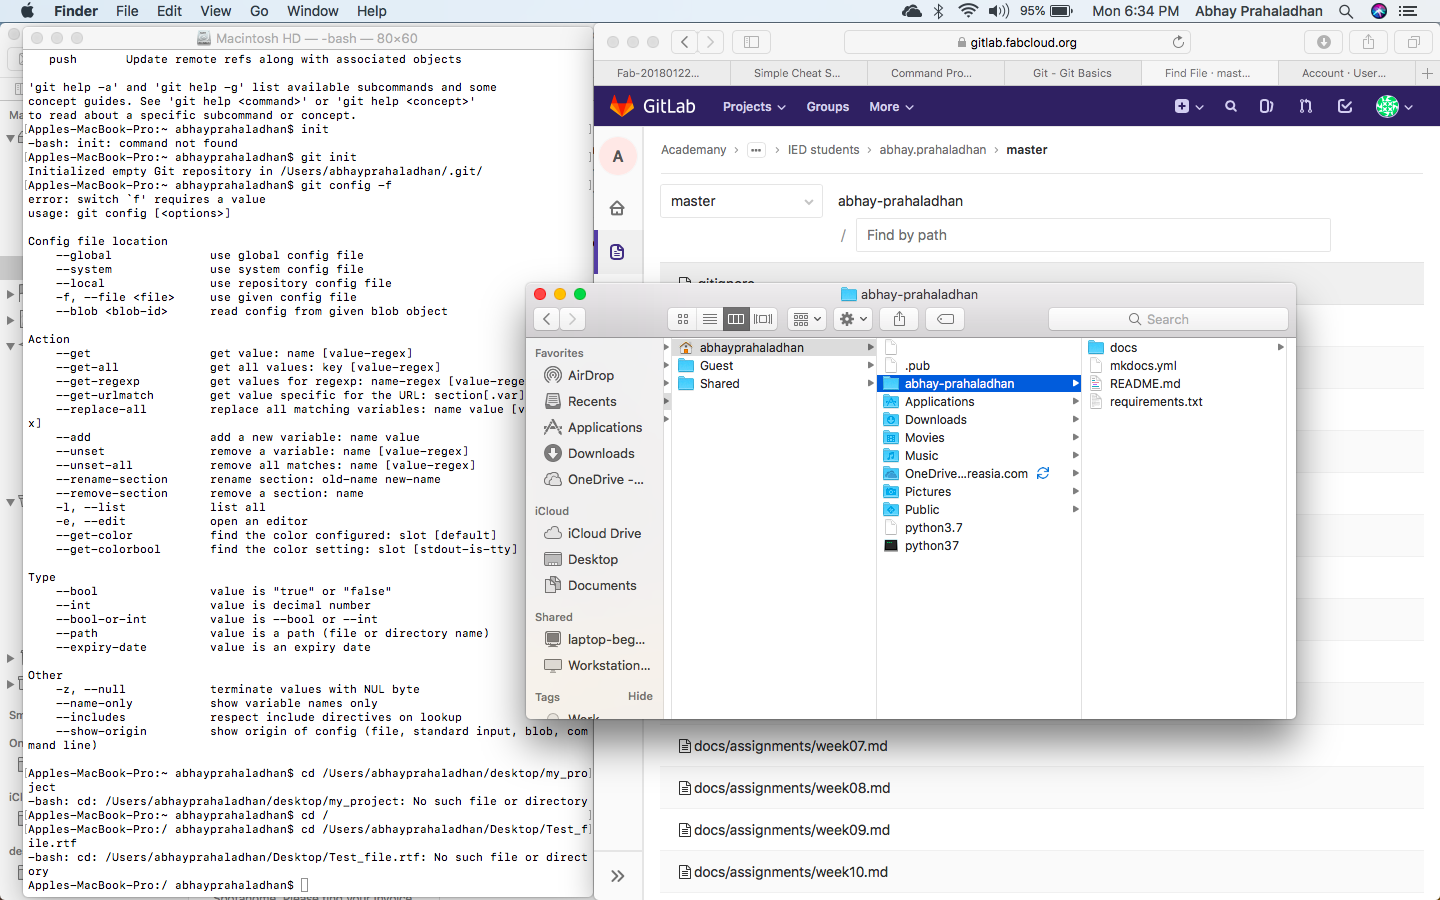Image resolution: width=1440 pixels, height=900 pixels.
Task: Show Safari downloads
Action: (1323, 42)
